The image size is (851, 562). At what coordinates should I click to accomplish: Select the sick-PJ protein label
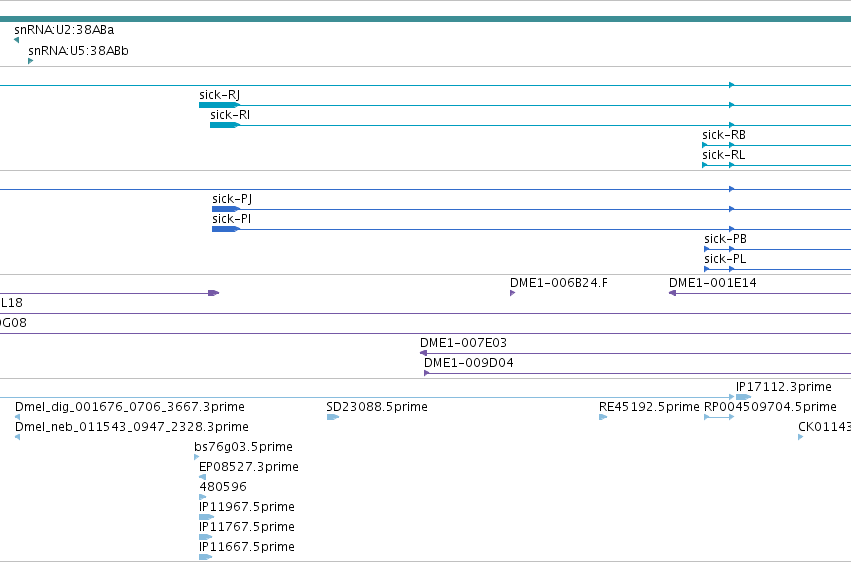[x=232, y=199]
